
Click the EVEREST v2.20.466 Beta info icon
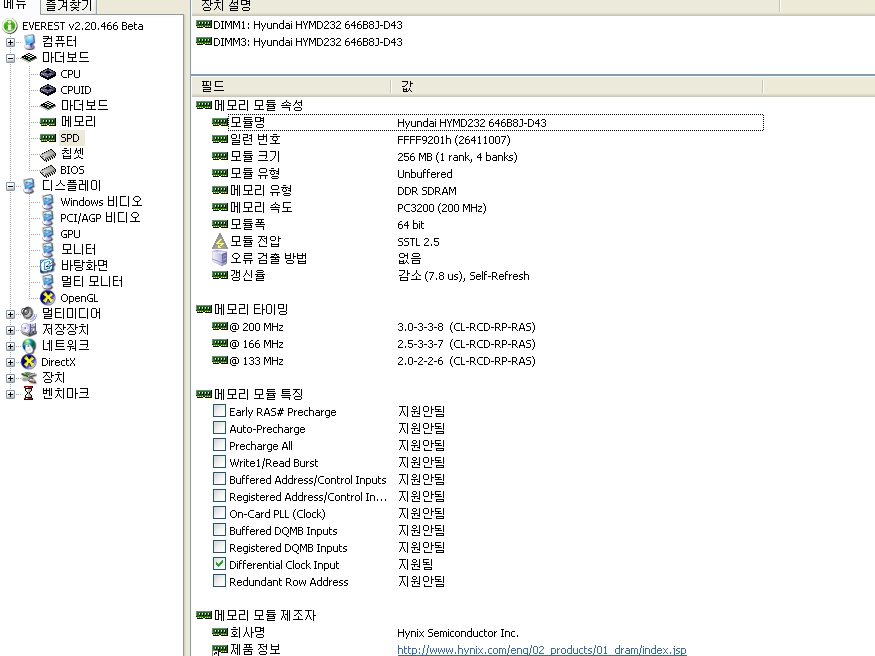tap(10, 26)
